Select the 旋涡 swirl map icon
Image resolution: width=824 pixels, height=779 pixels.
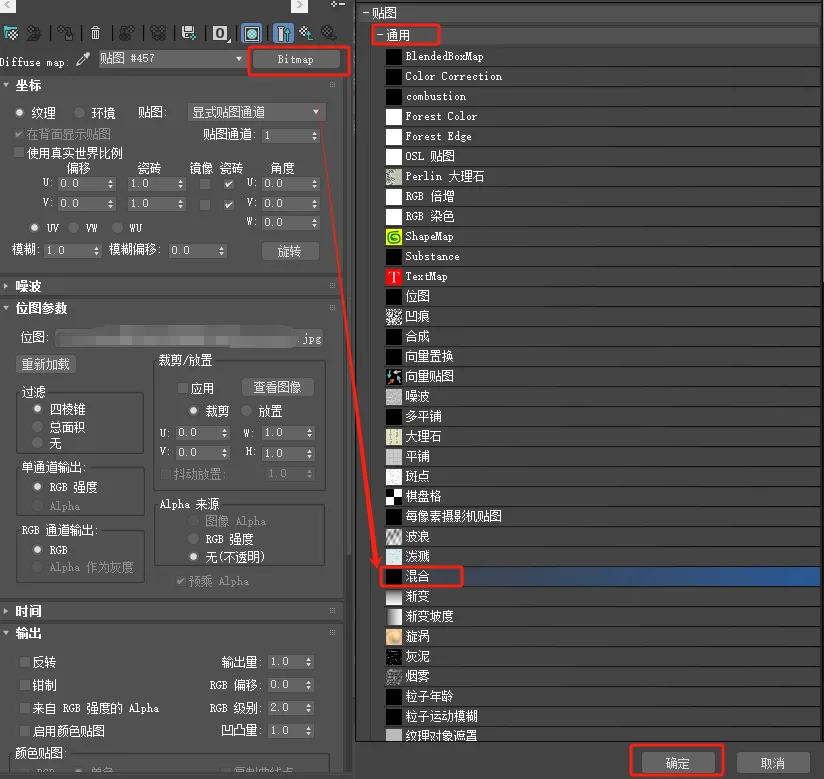[394, 637]
